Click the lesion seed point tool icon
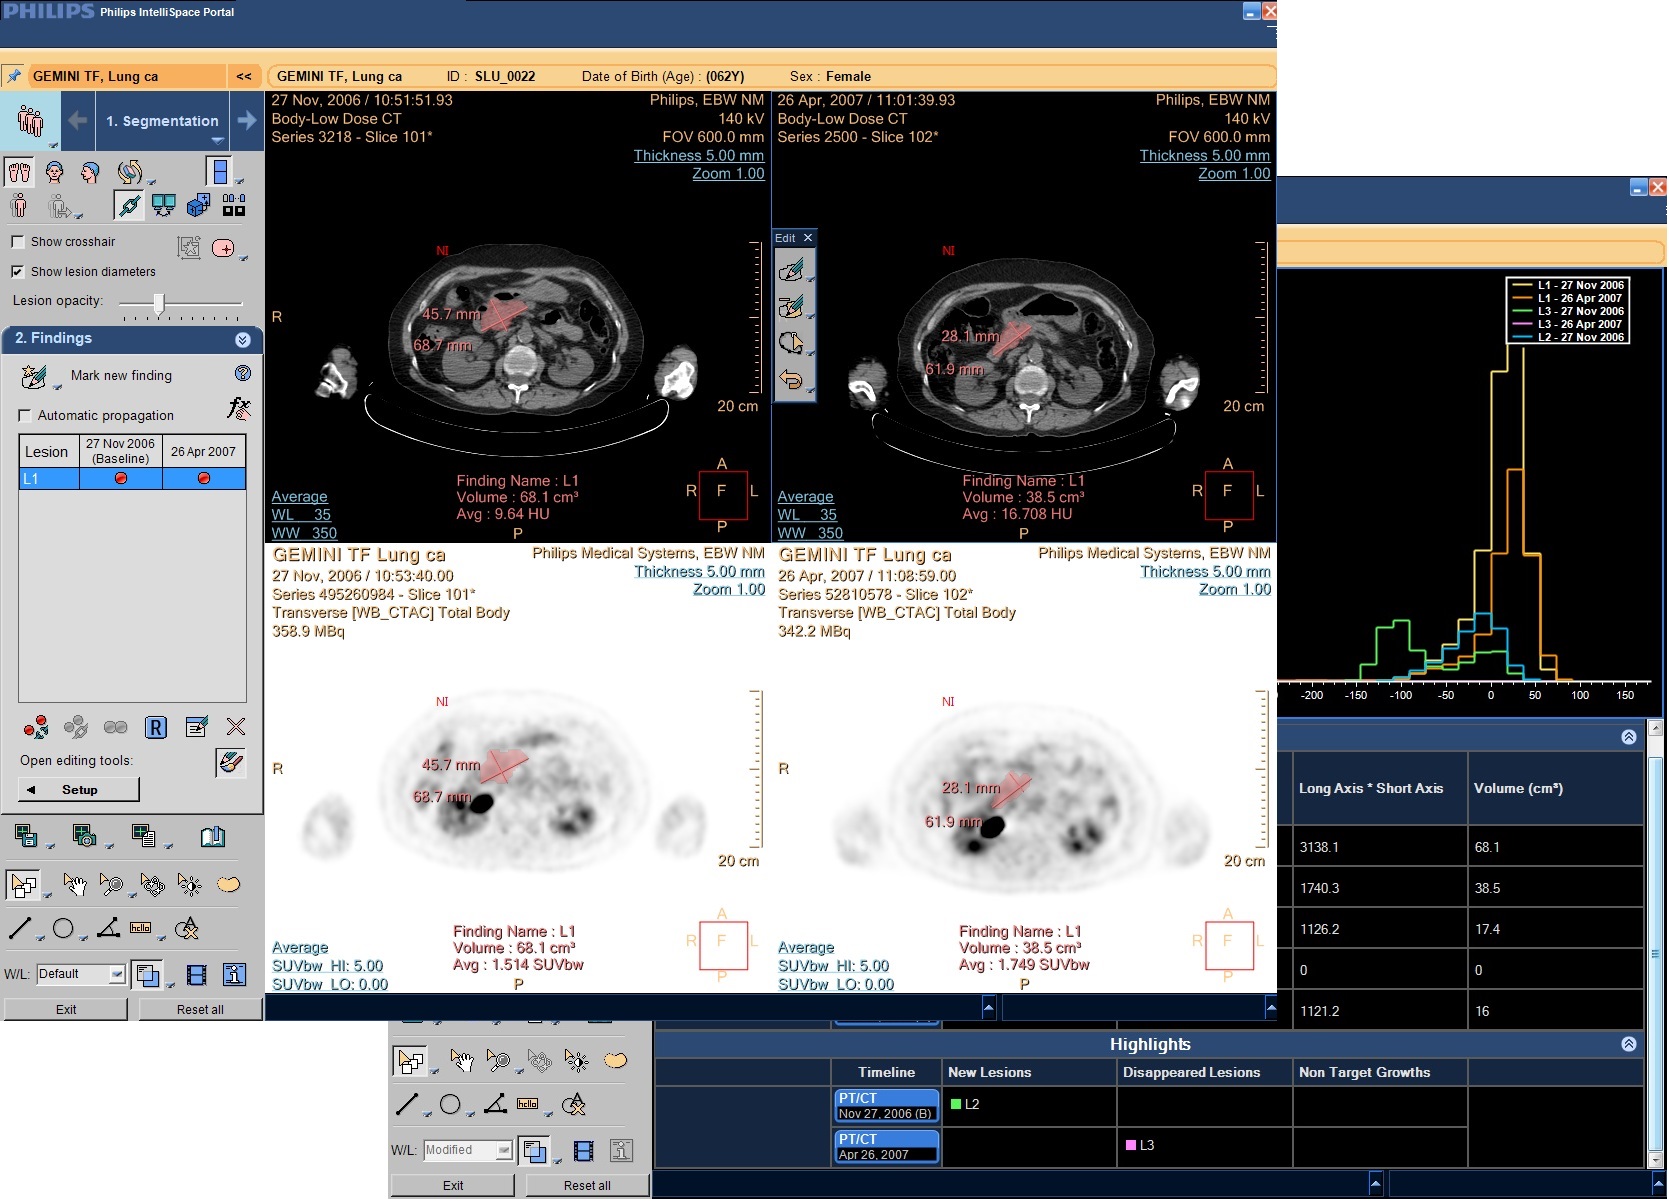 tap(222, 247)
